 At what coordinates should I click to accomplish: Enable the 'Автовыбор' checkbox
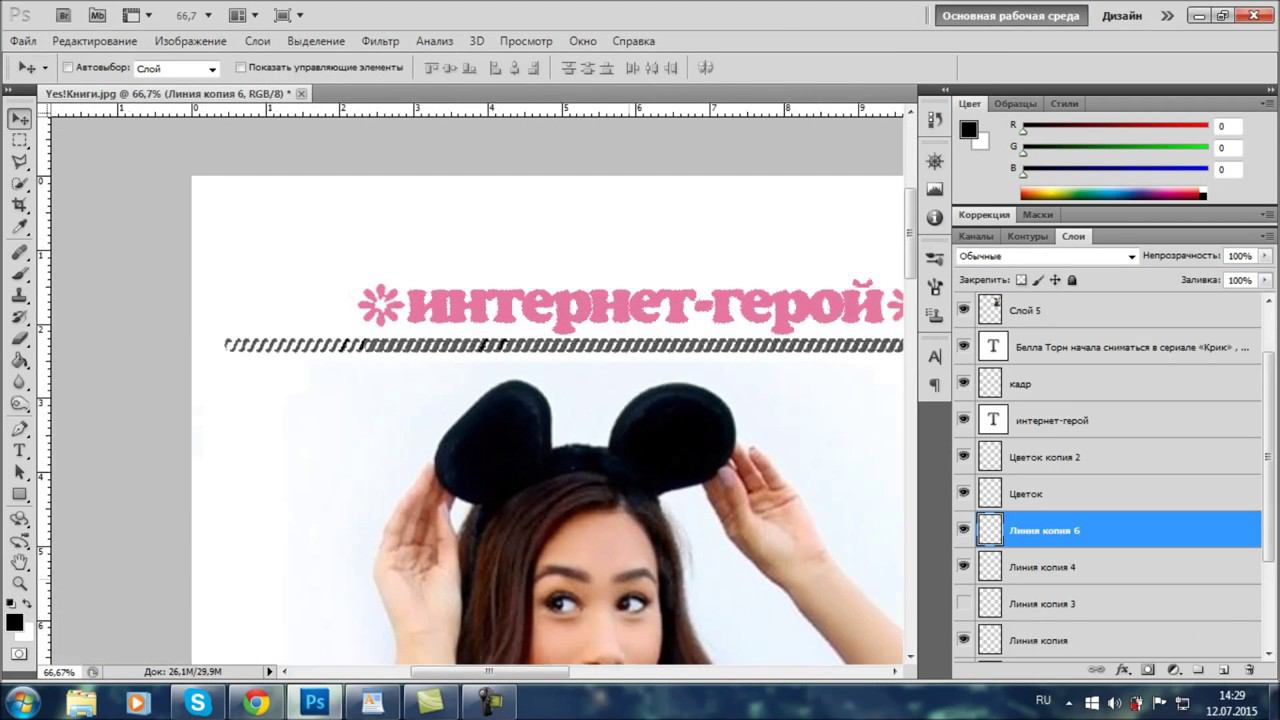68,68
